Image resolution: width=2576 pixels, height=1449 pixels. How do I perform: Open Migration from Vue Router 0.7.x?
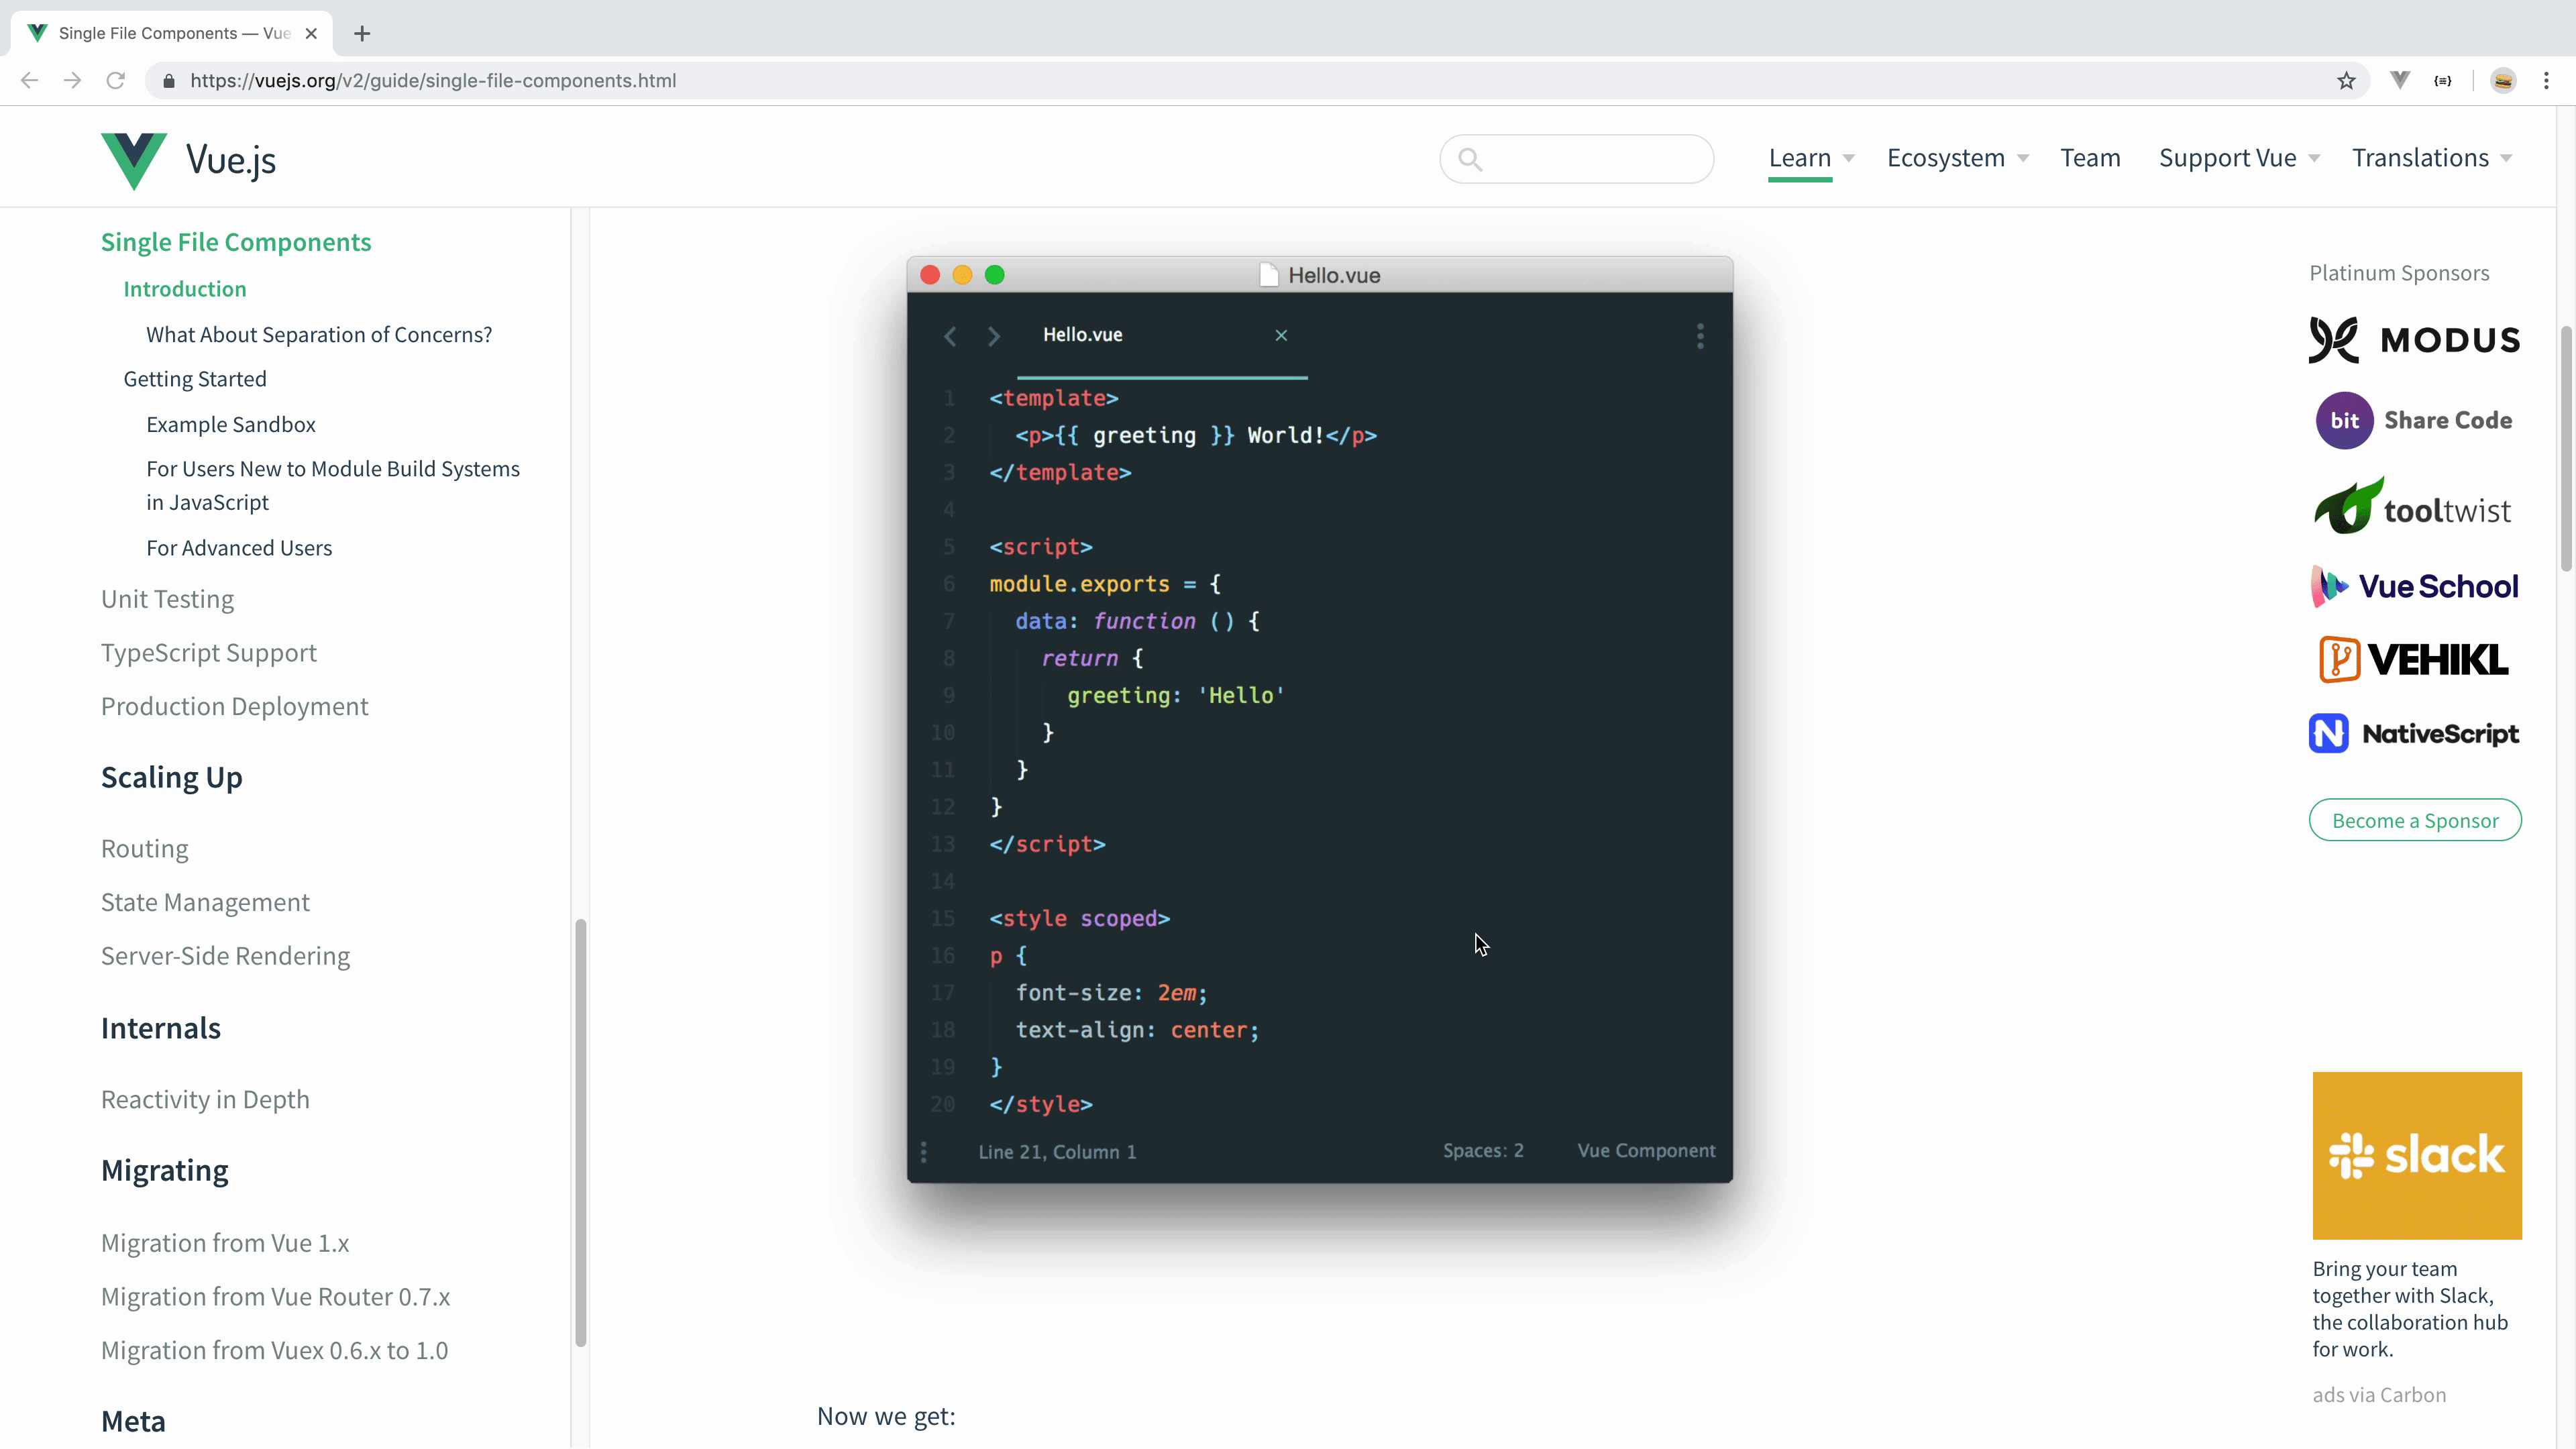click(276, 1297)
